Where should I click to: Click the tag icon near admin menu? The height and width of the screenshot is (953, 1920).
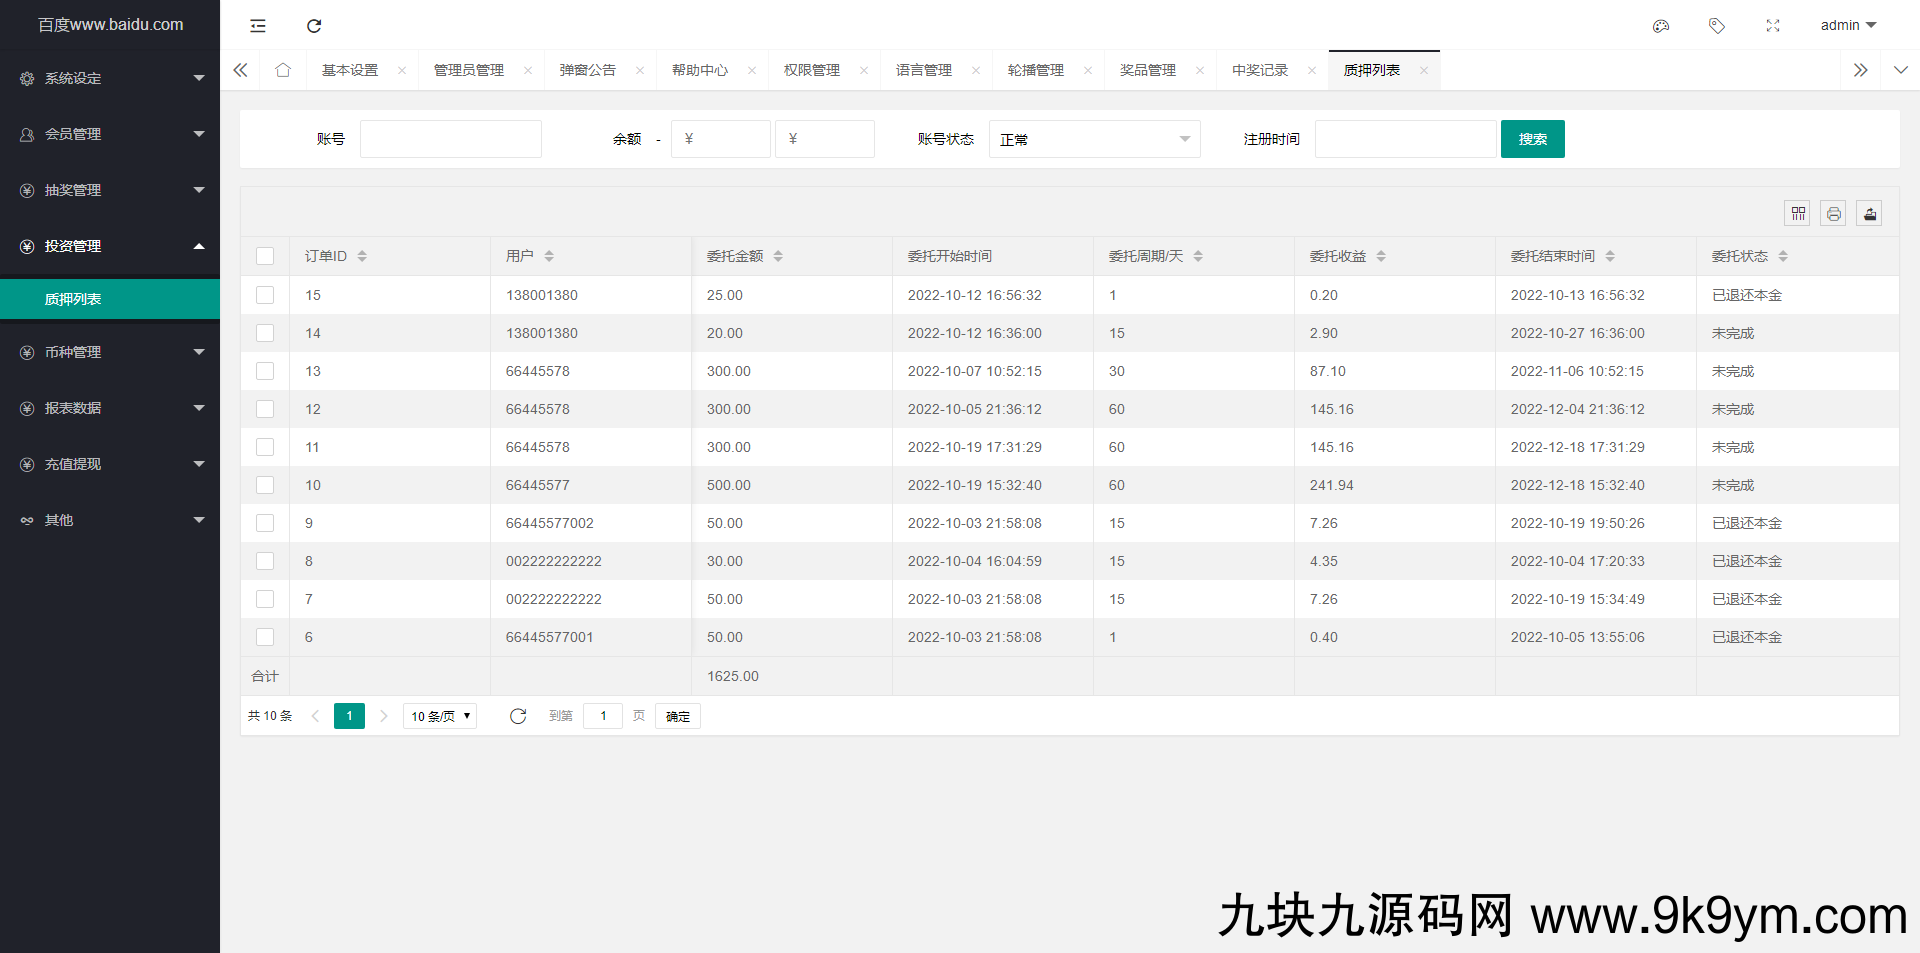1717,26
